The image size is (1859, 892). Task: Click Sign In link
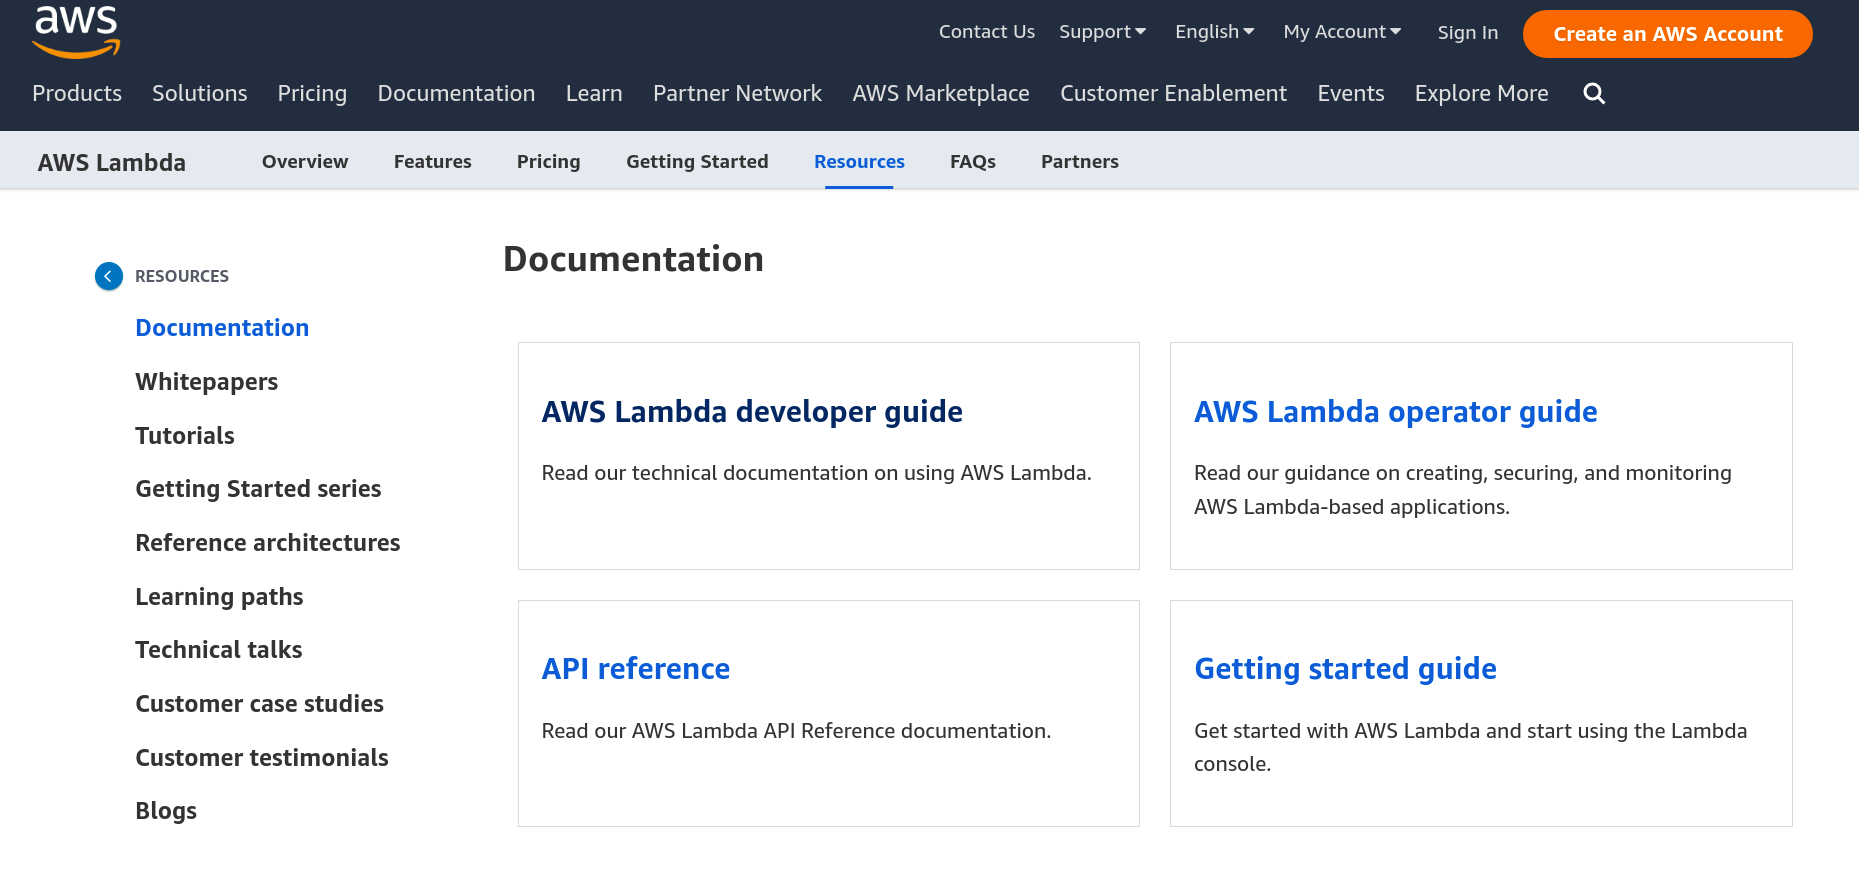click(1468, 33)
